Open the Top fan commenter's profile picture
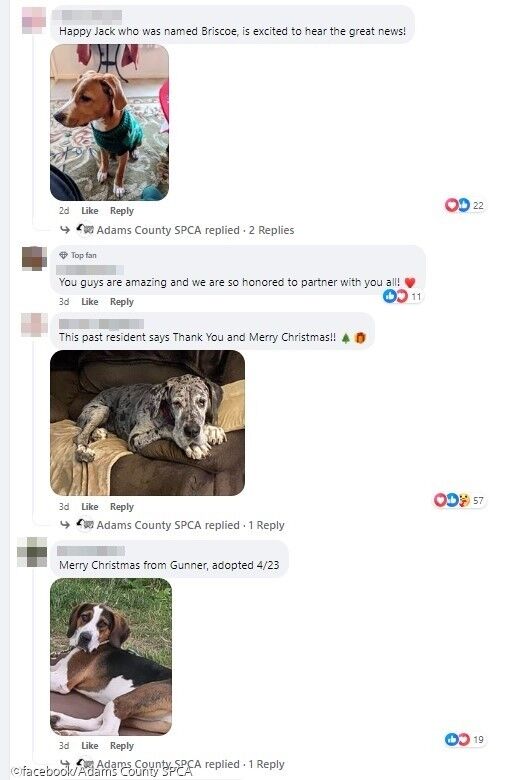The image size is (517, 780). click(34, 258)
